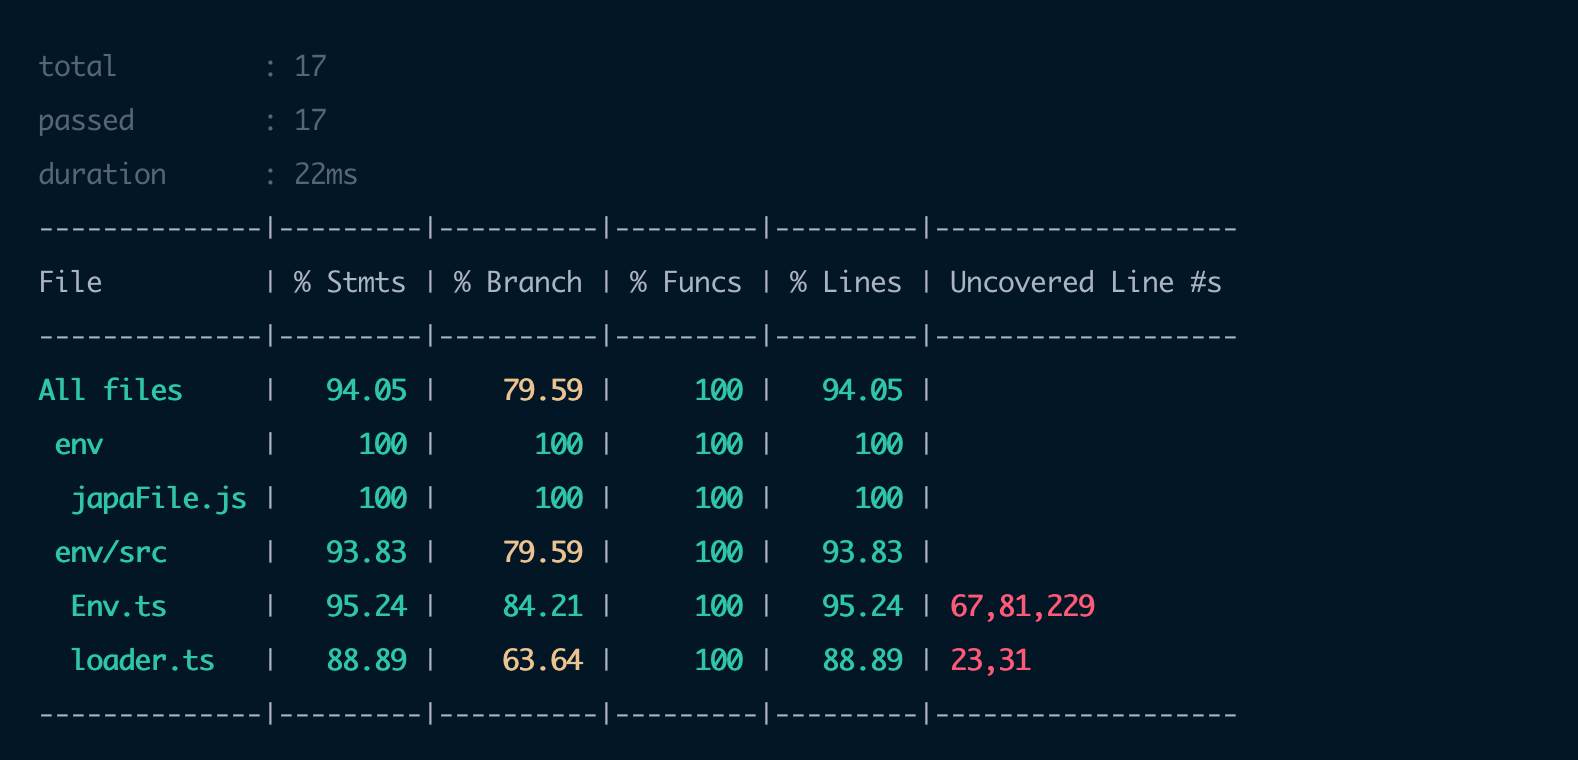Screen dimensions: 1578x760
Task: Click uncovered lines '23,31' for loader.ts
Action: pos(990,660)
